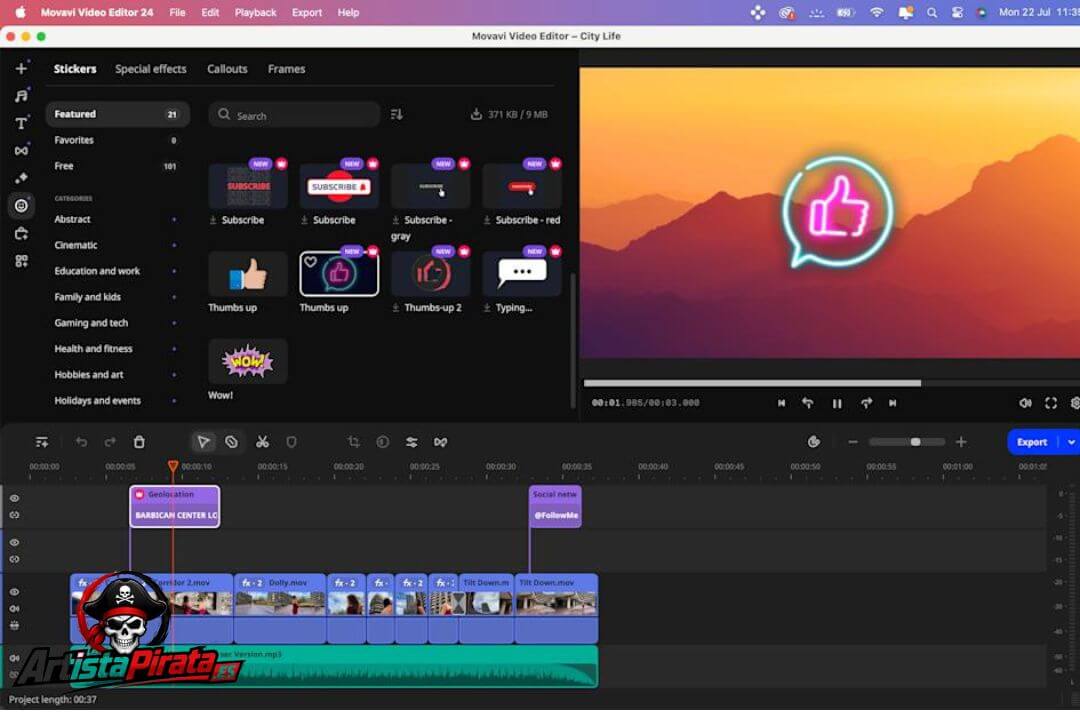
Task: Expand the Holidays and events category
Action: (174, 401)
